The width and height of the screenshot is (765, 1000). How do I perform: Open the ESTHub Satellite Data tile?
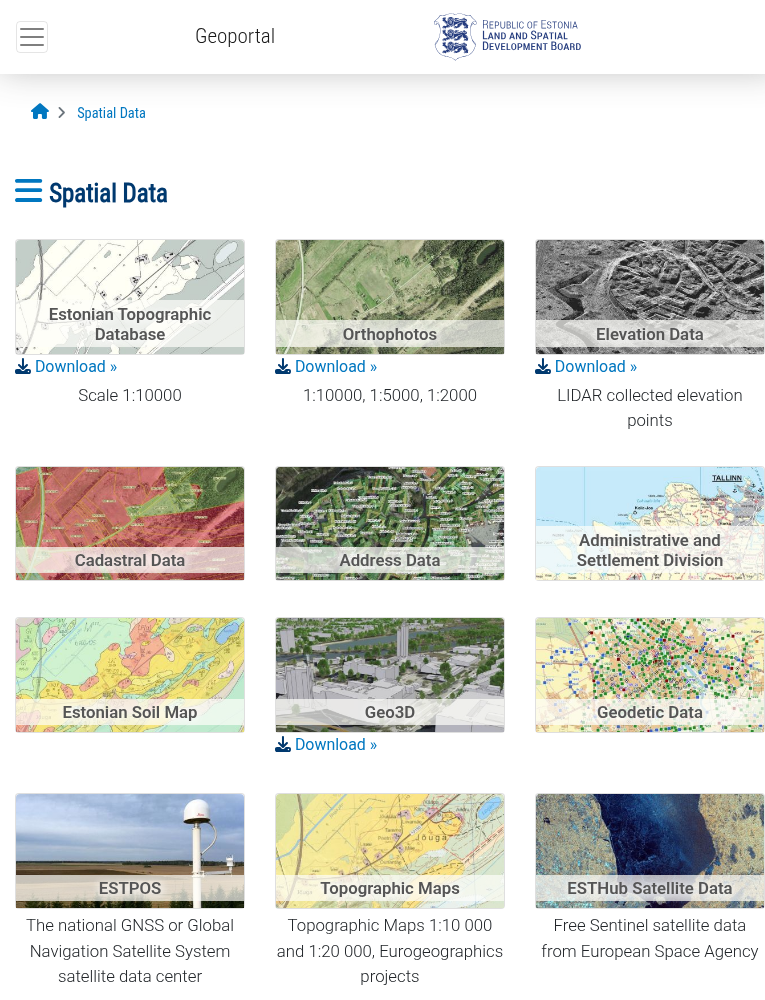(650, 851)
